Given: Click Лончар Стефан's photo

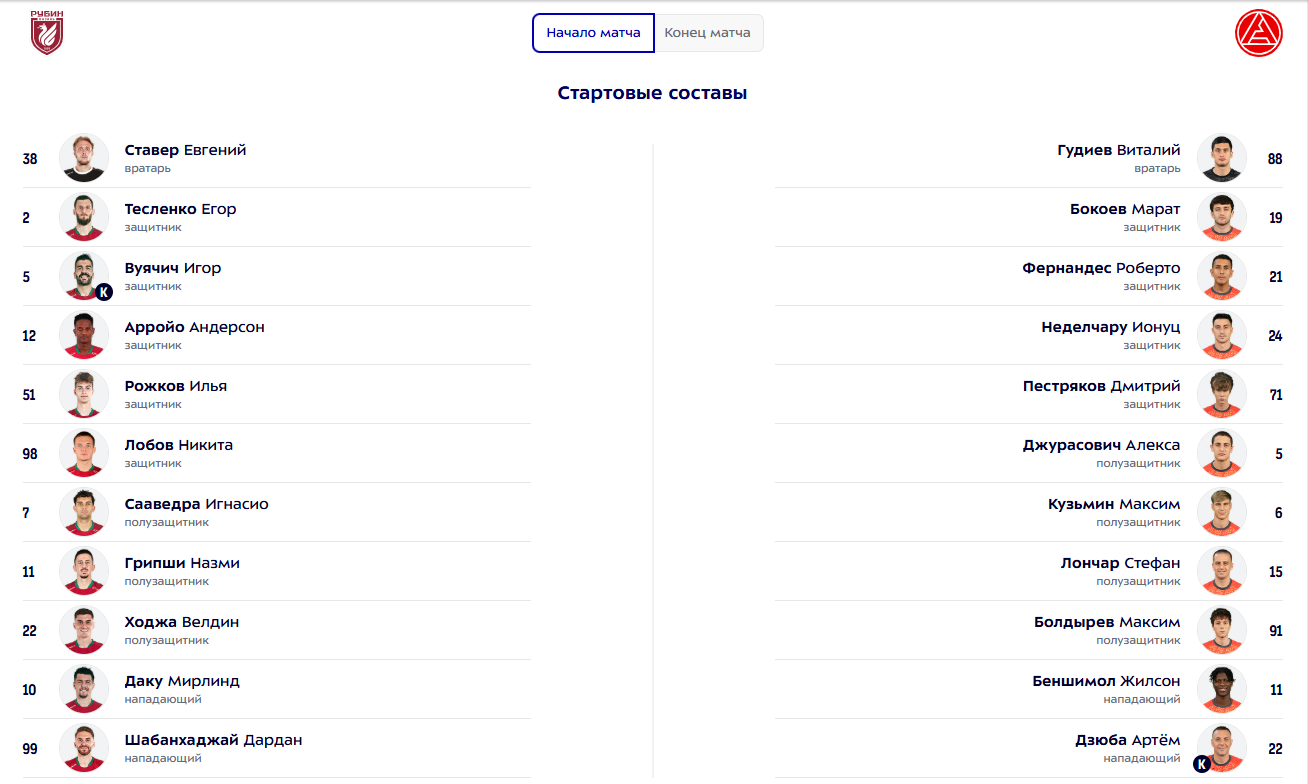Looking at the screenshot, I should 1221,571.
